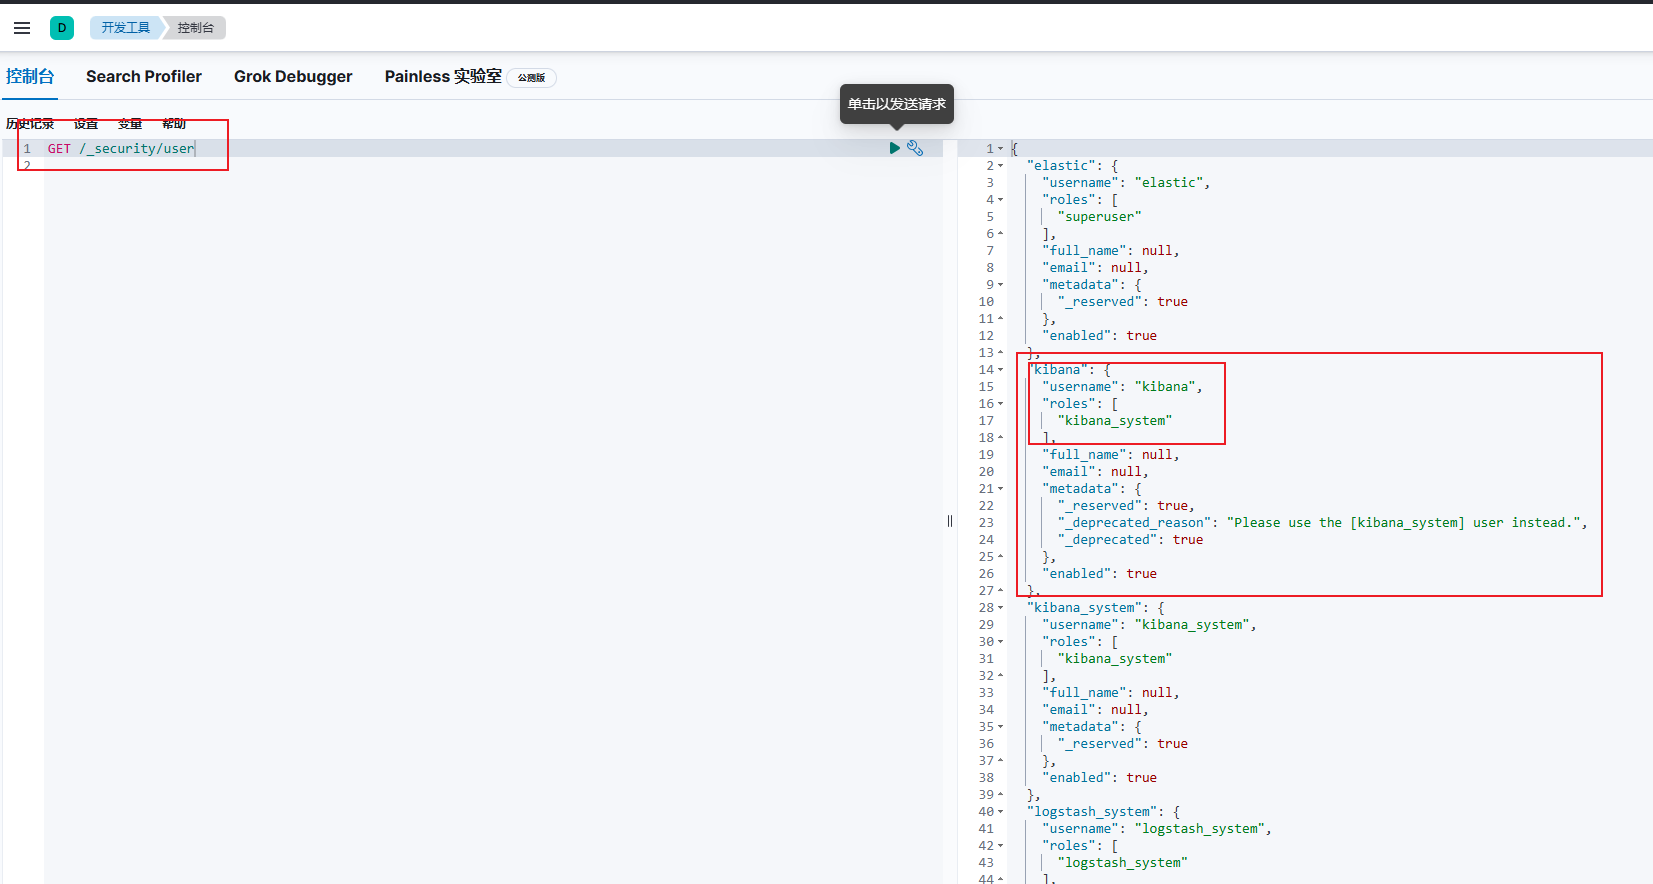
Task: Click the 公测版 beta badge
Action: [x=532, y=78]
